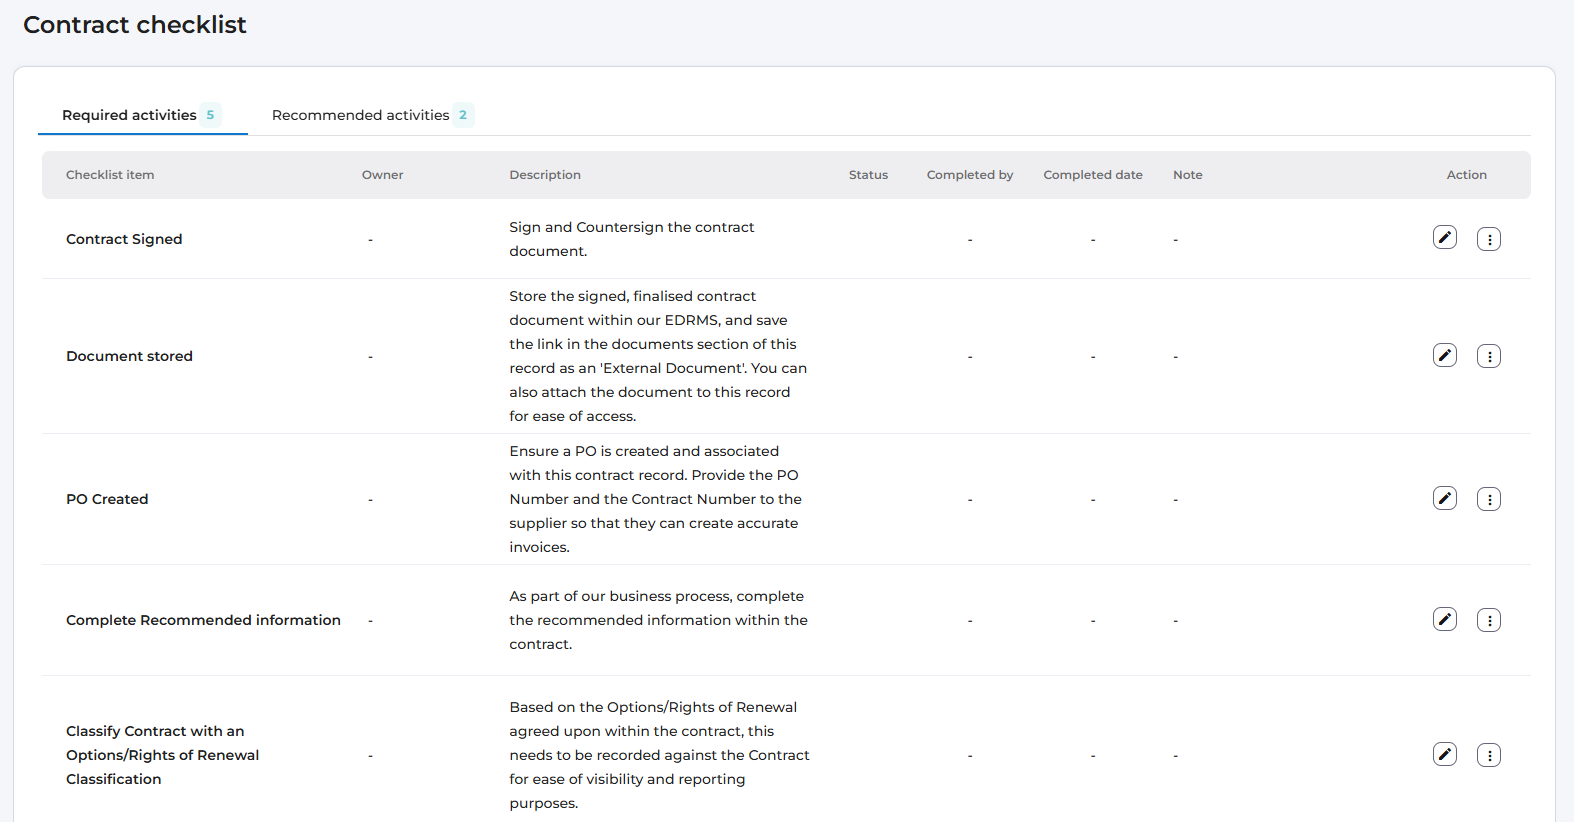Edit the PO Created checklist item
Screen dimensions: 1574x822
tap(1444, 499)
